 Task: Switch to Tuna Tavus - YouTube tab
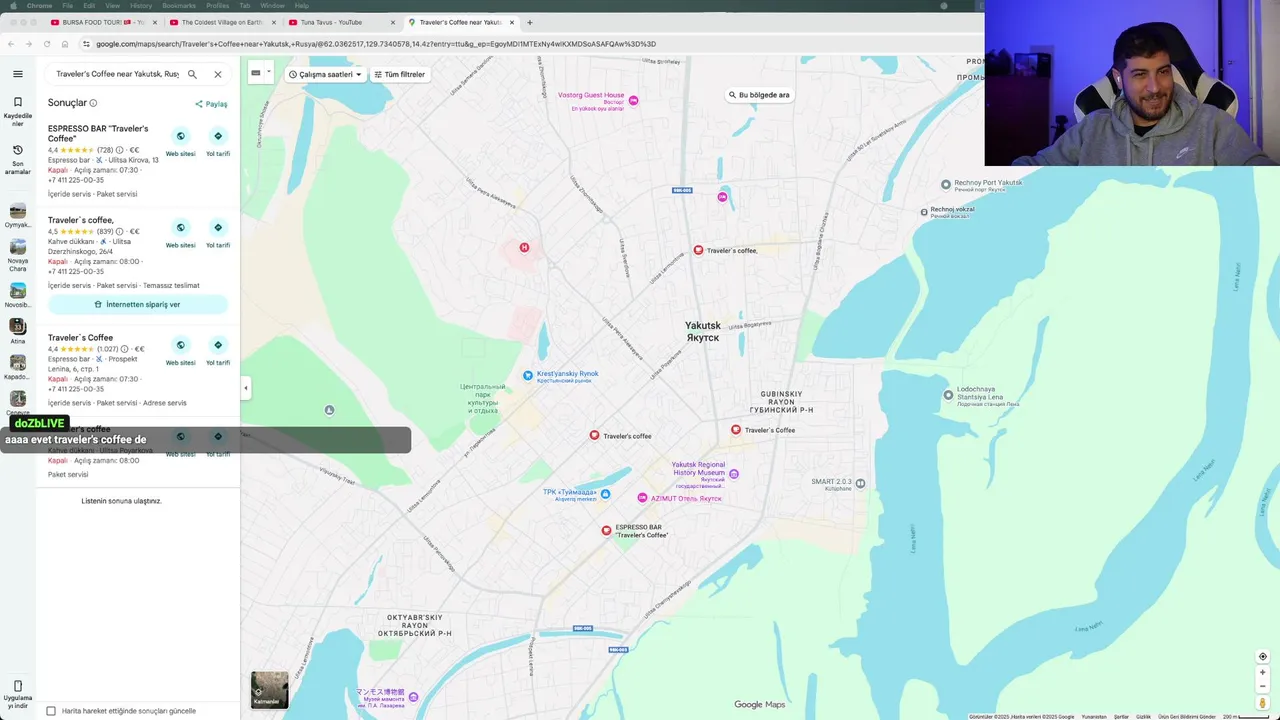coord(339,22)
